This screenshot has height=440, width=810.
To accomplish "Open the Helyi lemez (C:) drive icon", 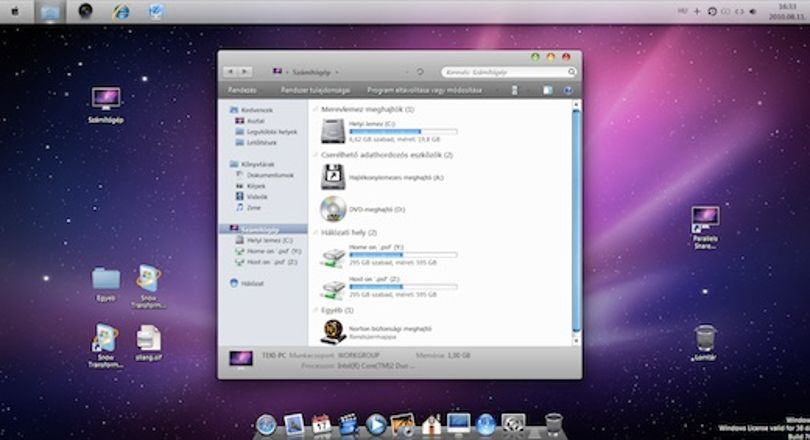I will tap(333, 131).
